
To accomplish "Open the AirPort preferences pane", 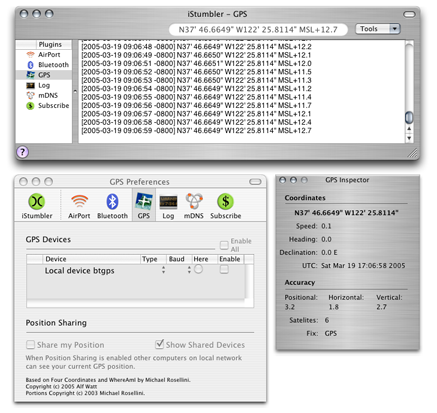I will point(79,206).
